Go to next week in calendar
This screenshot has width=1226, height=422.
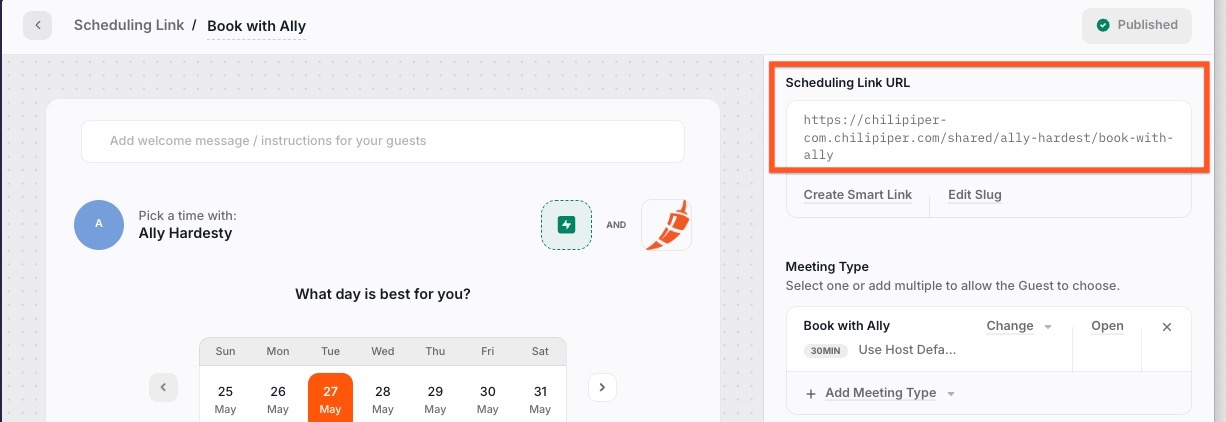(x=602, y=387)
